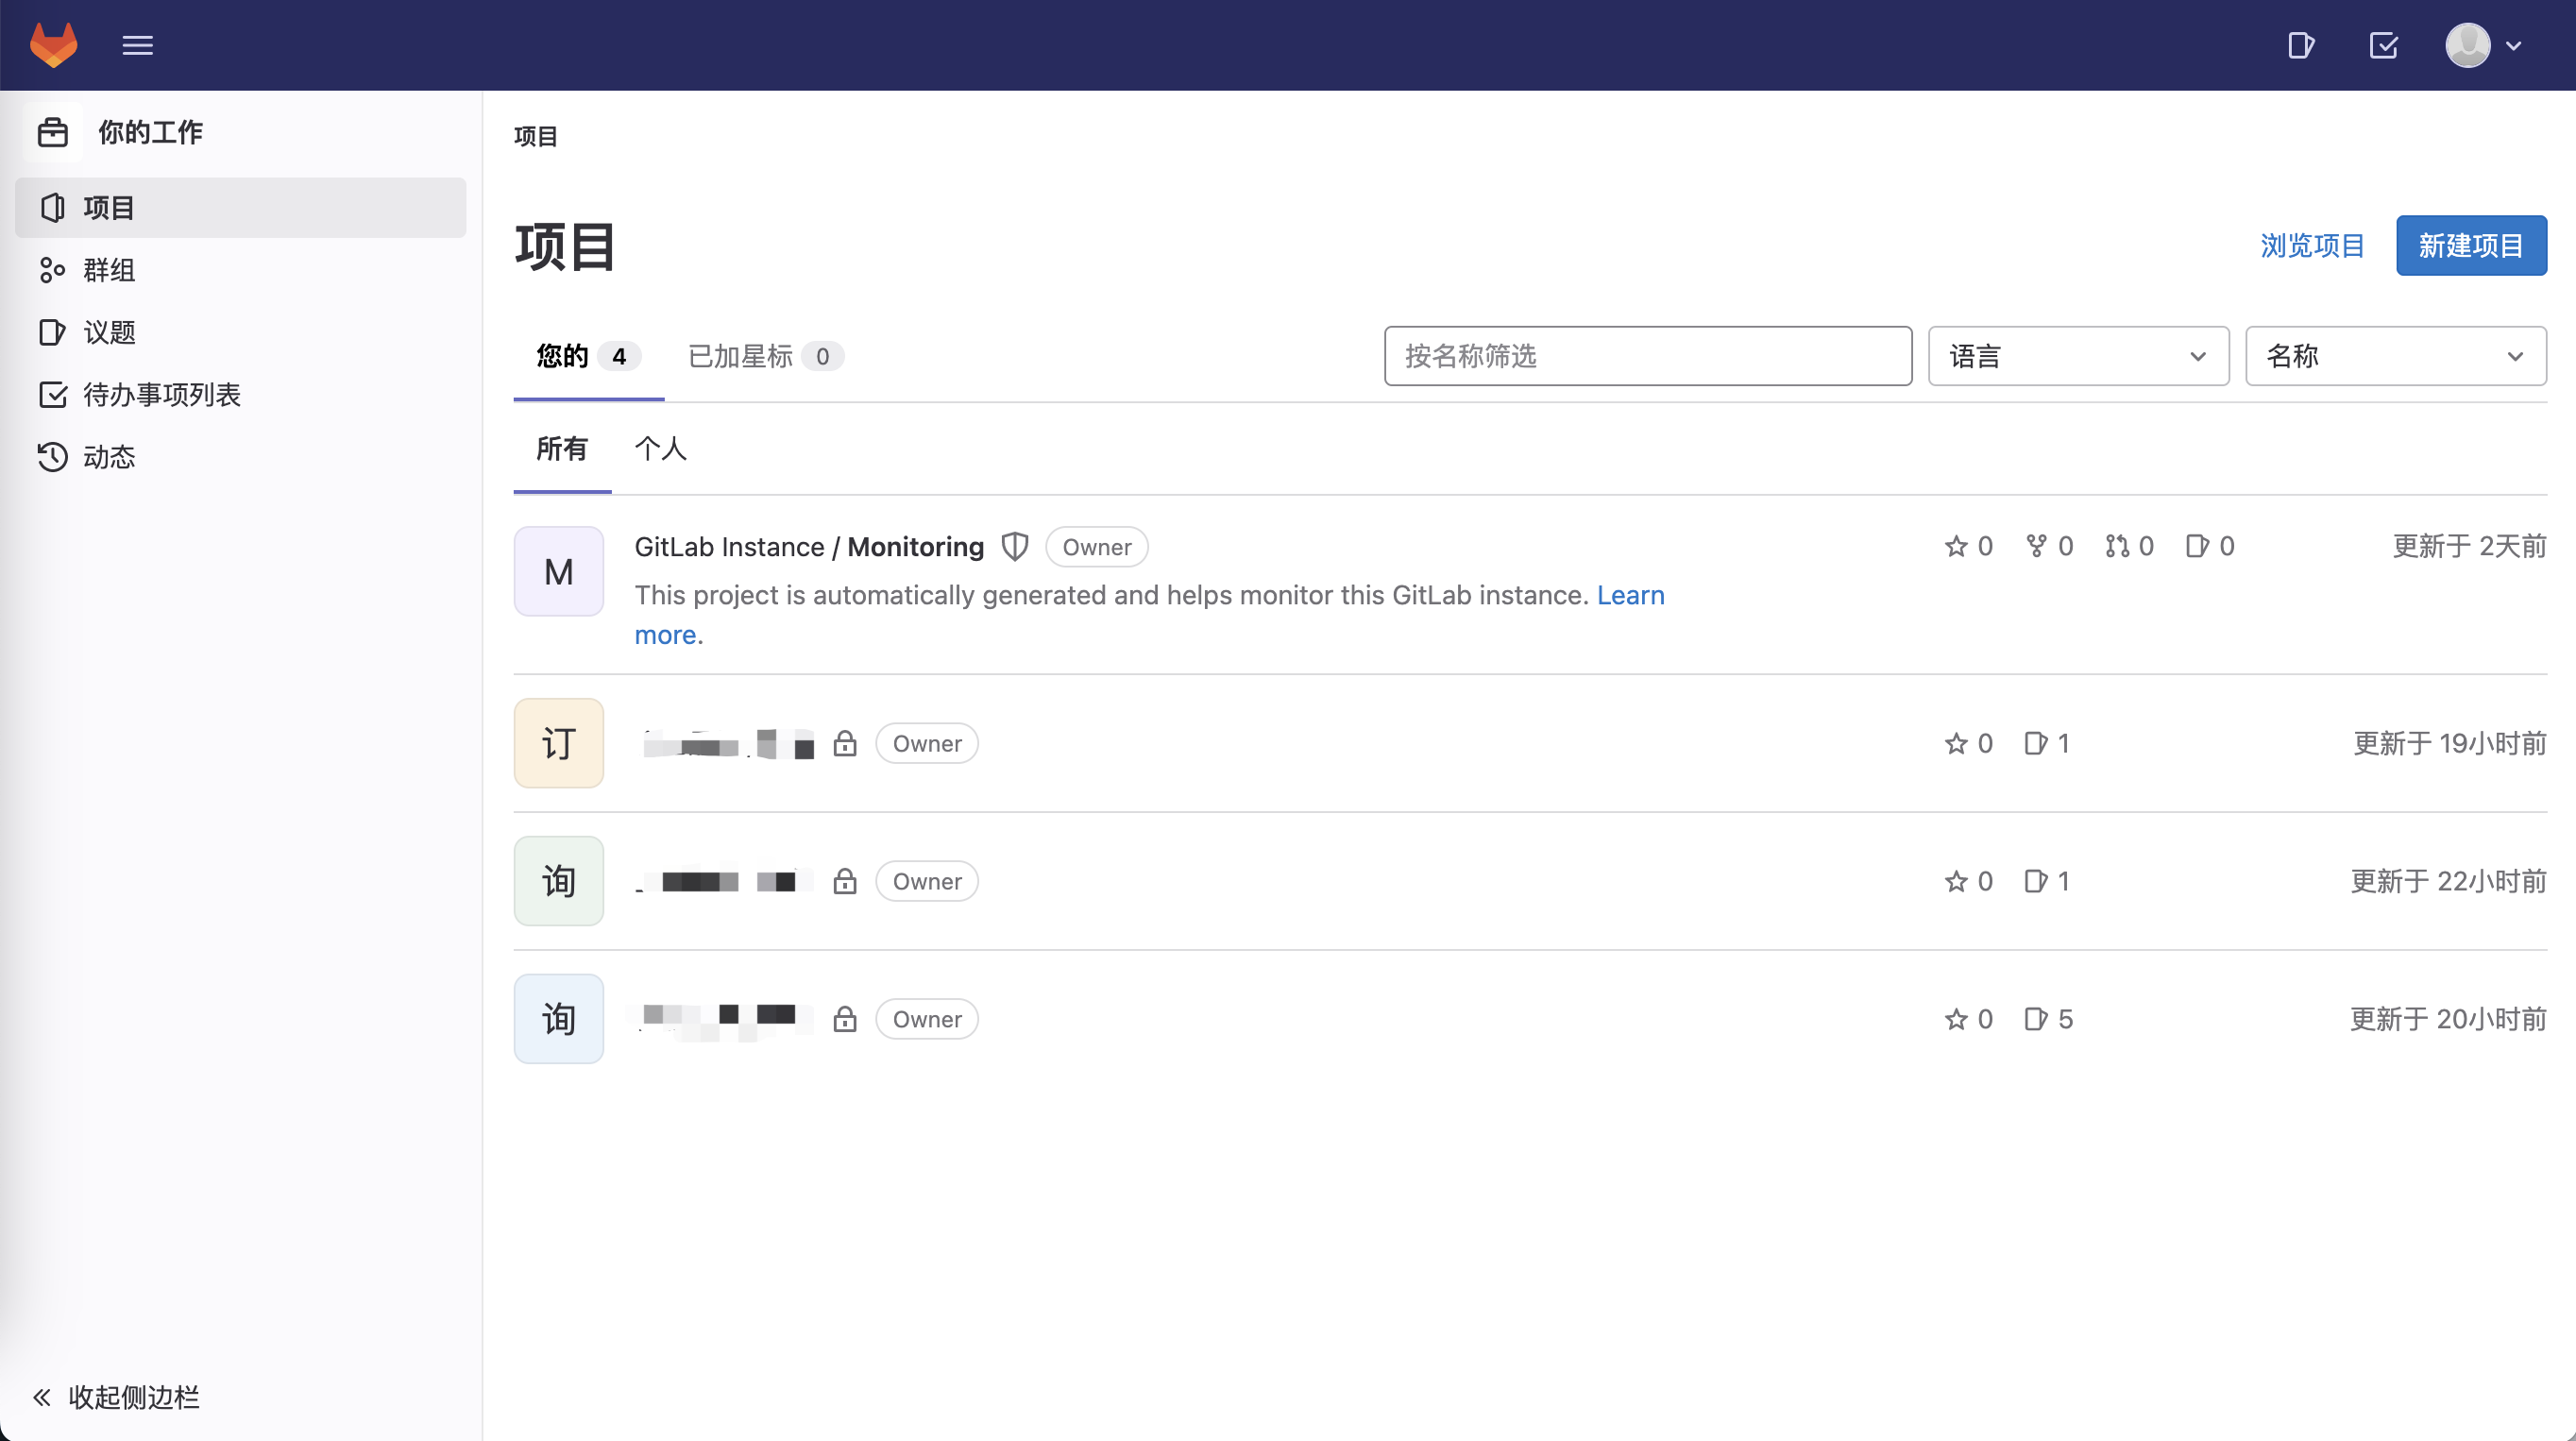2576x1441 pixels.
Task: Click the 你的工作 briefcase icon
Action: [52, 132]
